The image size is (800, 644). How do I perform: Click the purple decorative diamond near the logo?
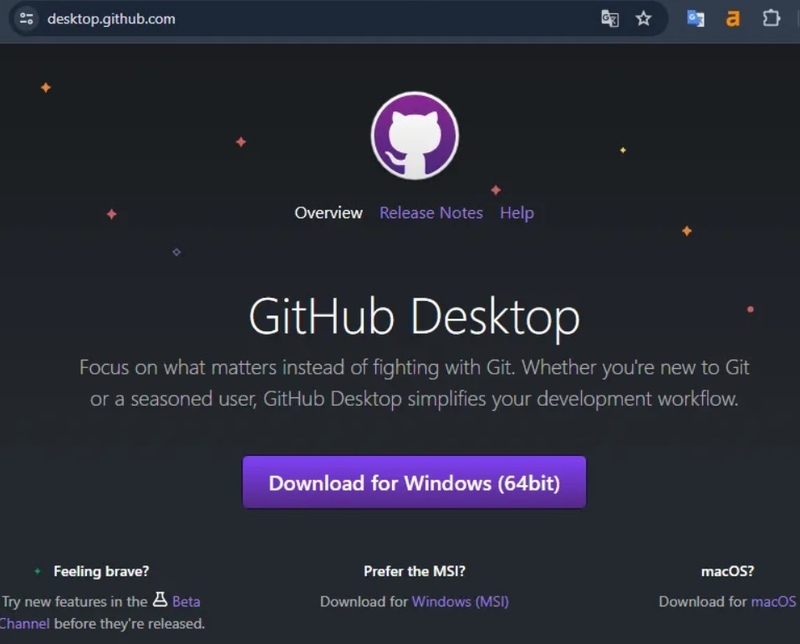(177, 253)
